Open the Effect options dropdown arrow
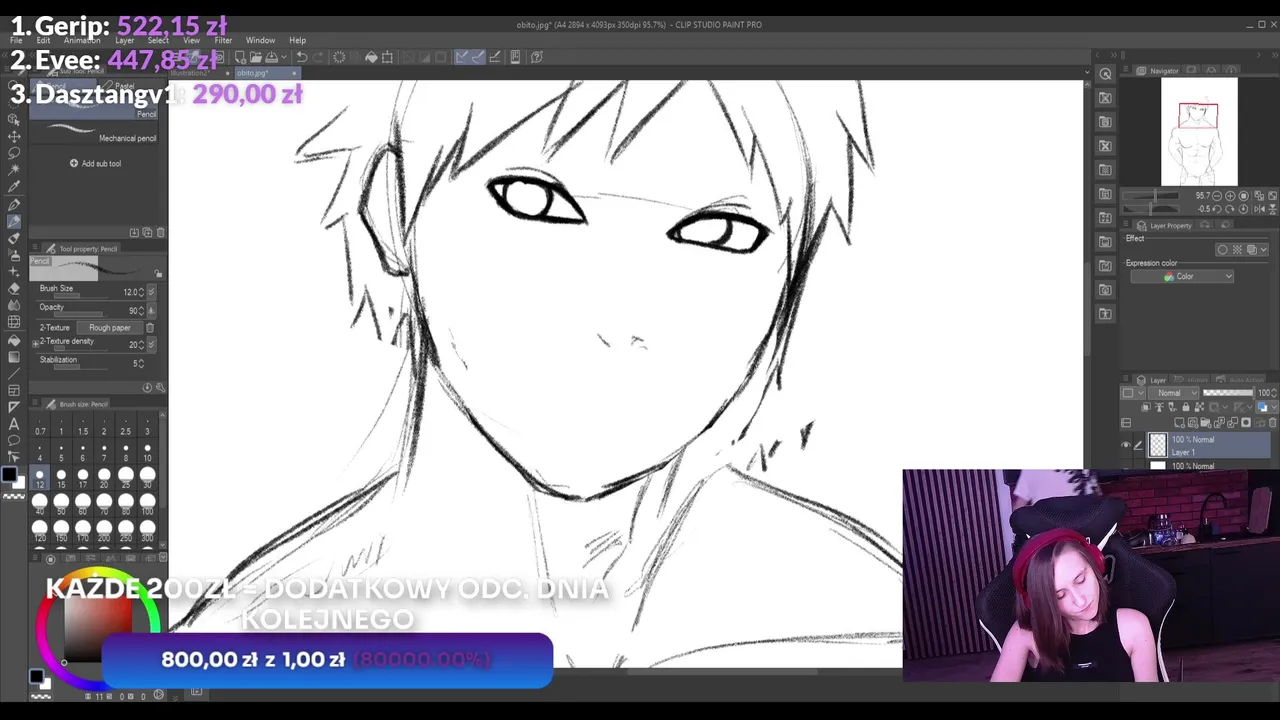The image size is (1280, 720). pos(1264,250)
